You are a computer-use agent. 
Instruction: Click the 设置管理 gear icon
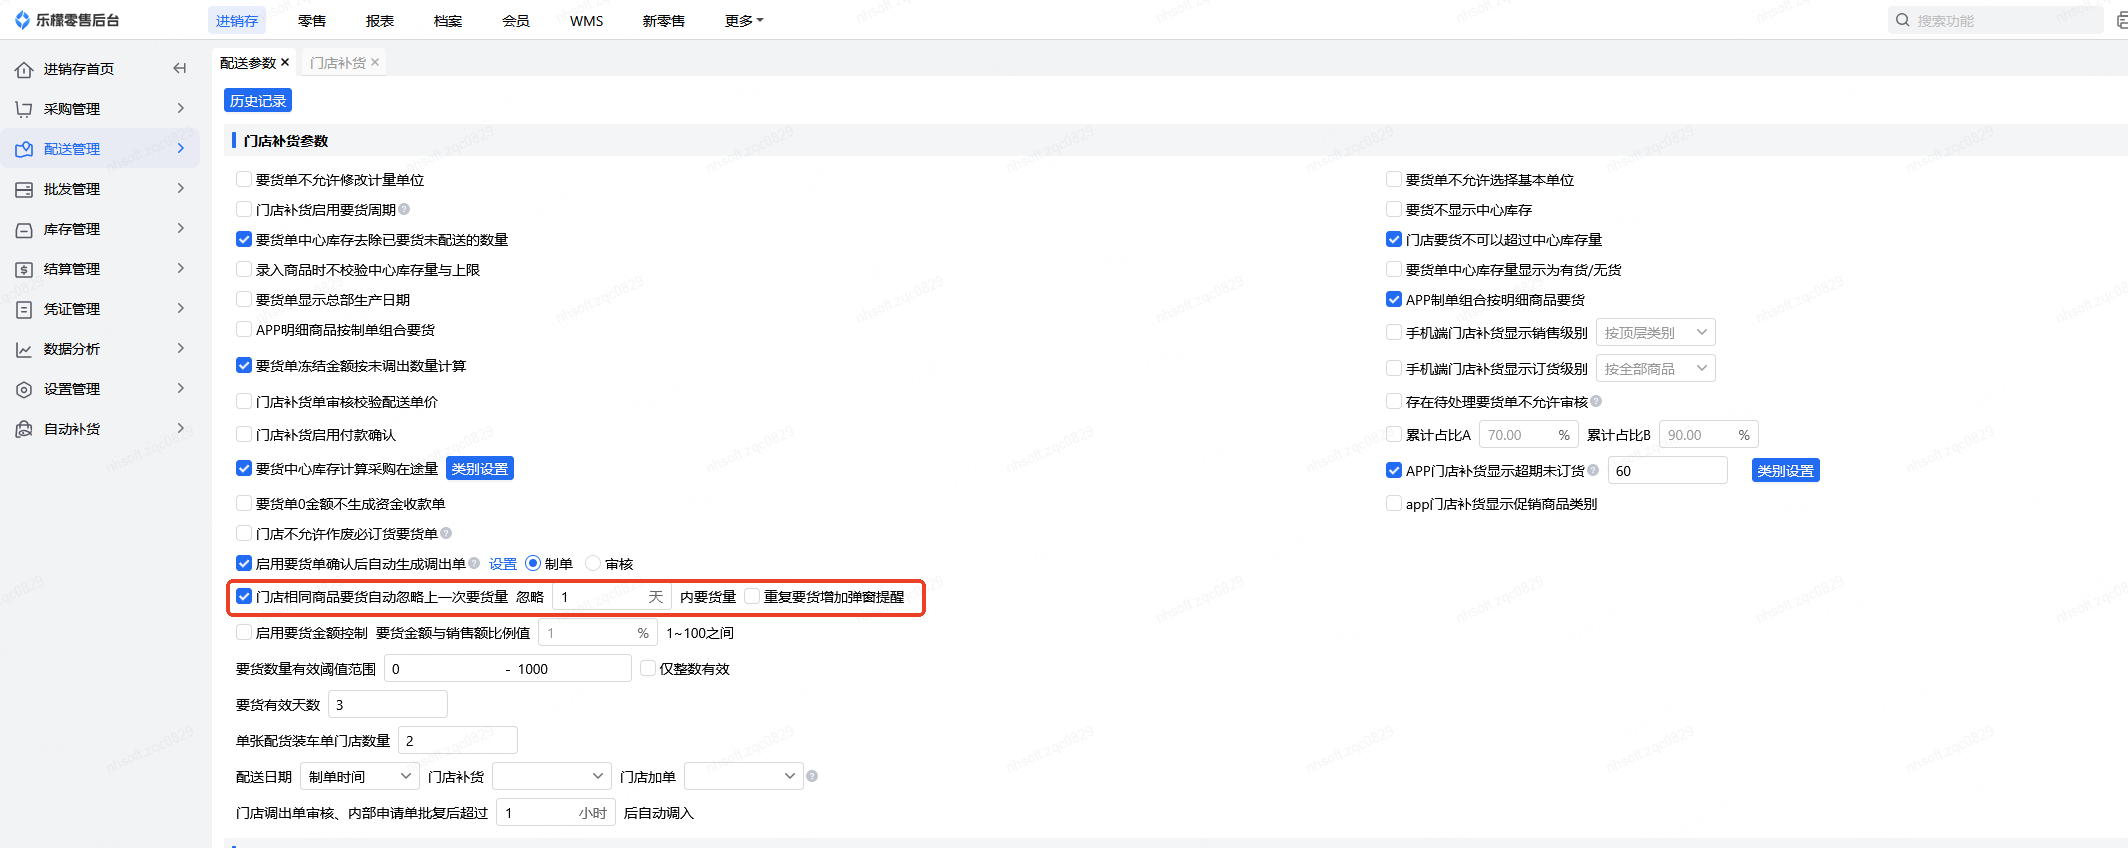click(24, 389)
